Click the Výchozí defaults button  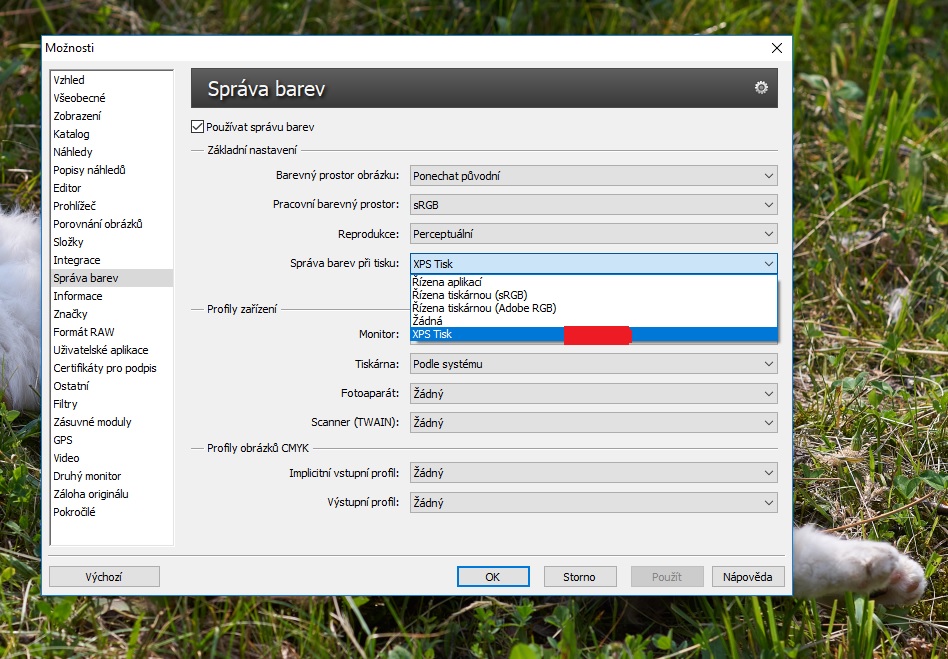pos(104,577)
